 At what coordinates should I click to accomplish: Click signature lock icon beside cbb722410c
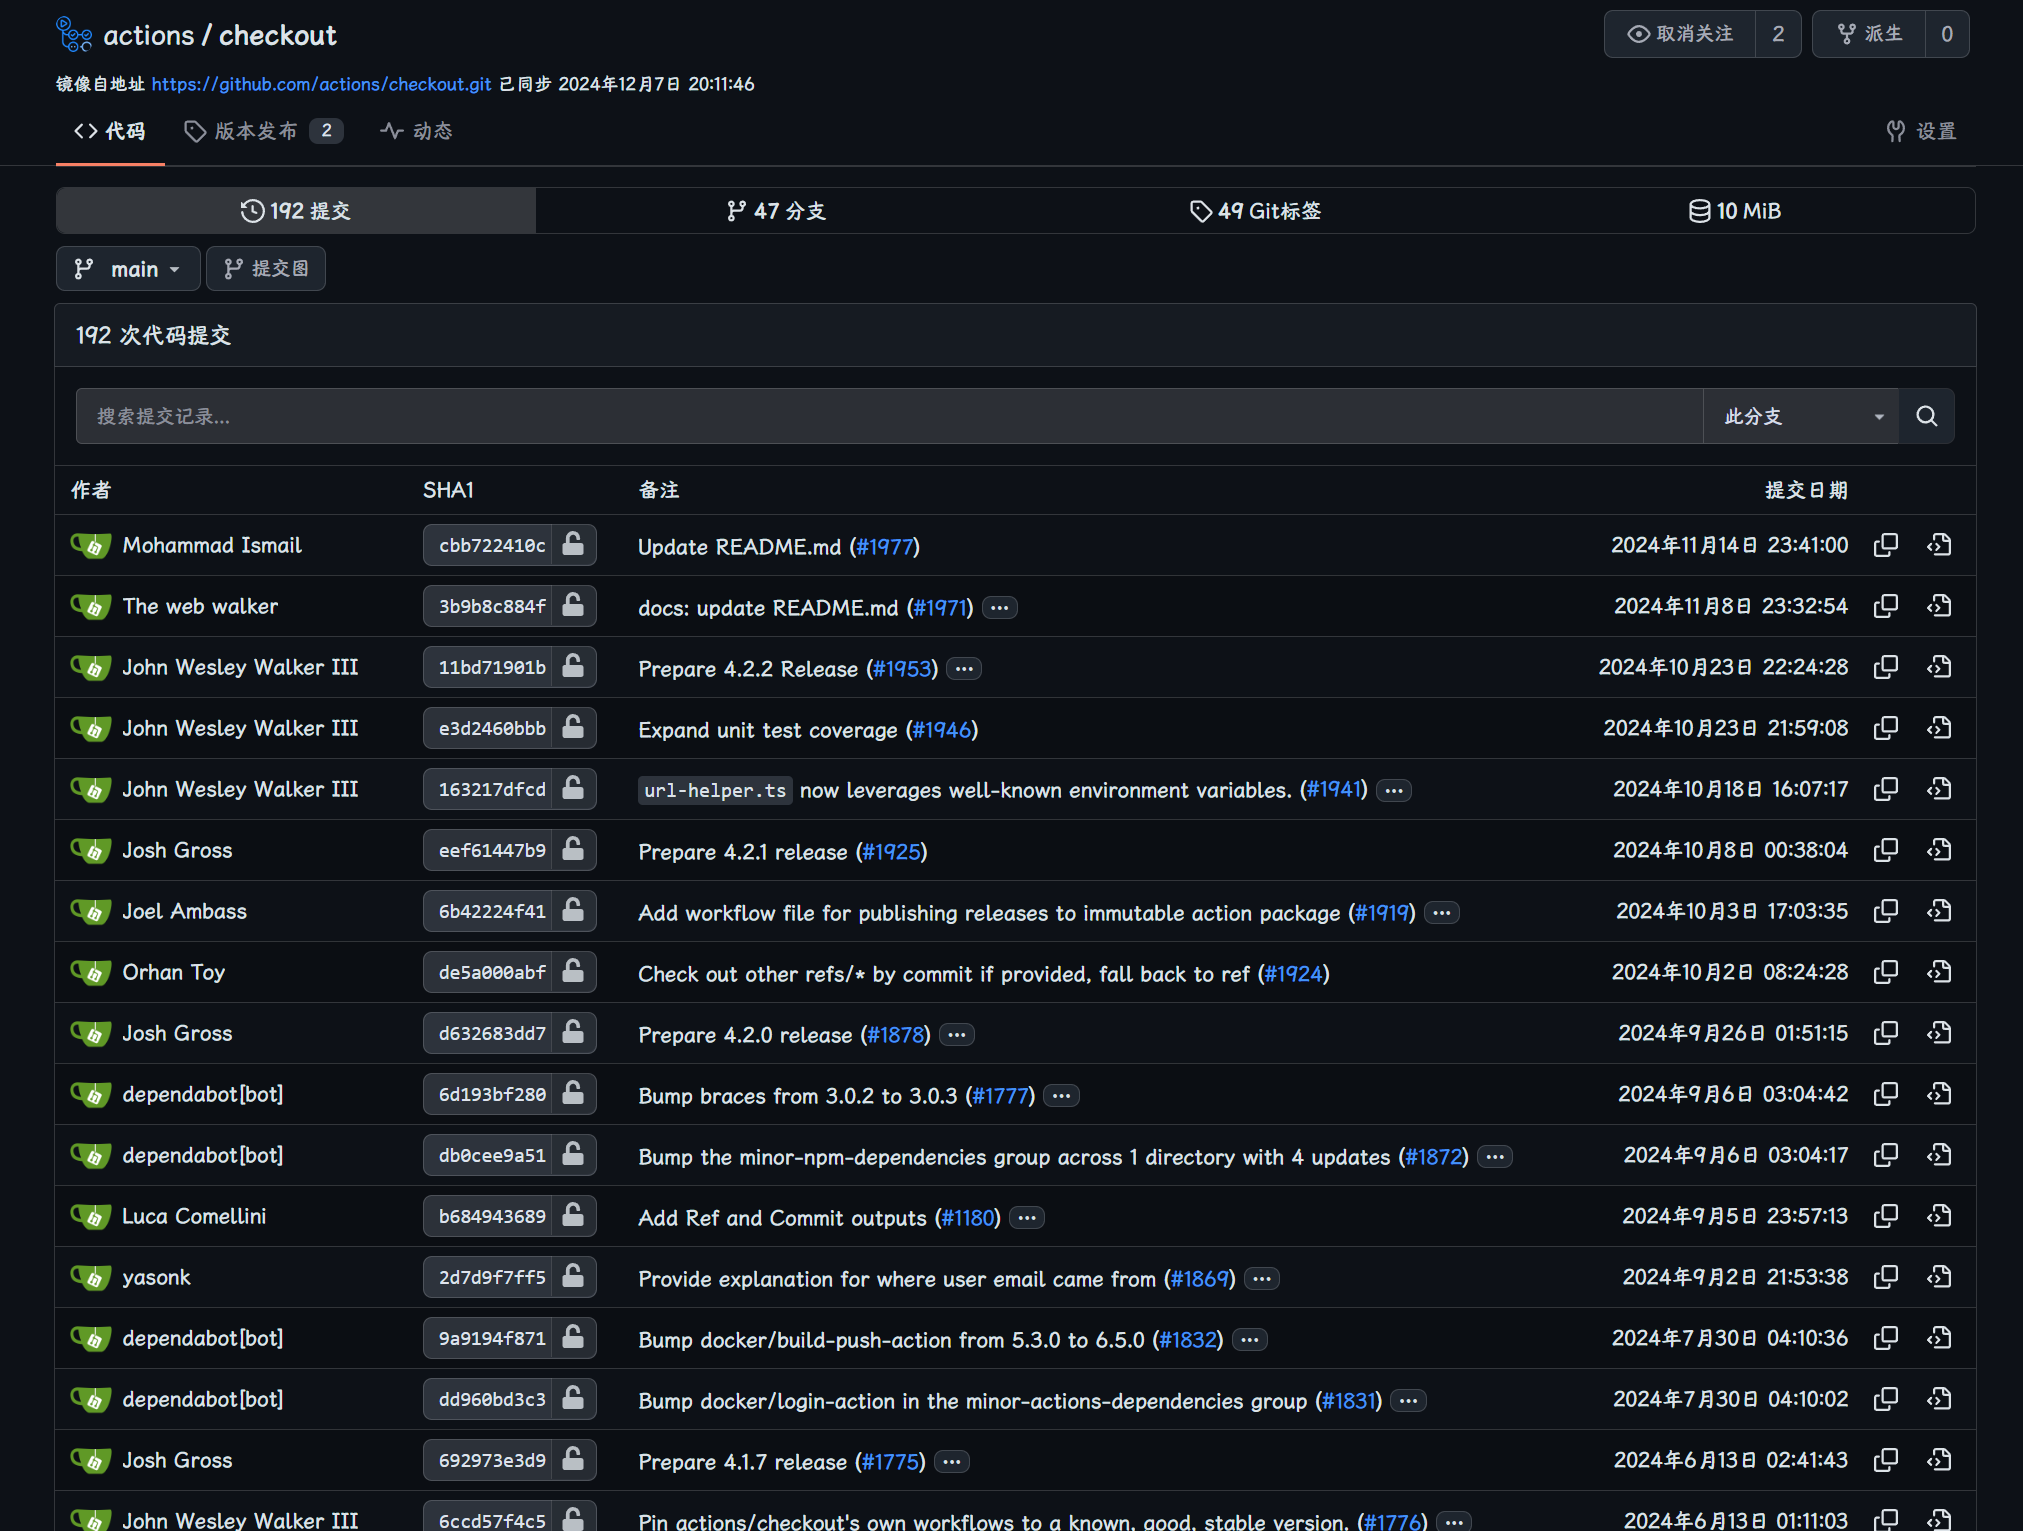(x=573, y=545)
